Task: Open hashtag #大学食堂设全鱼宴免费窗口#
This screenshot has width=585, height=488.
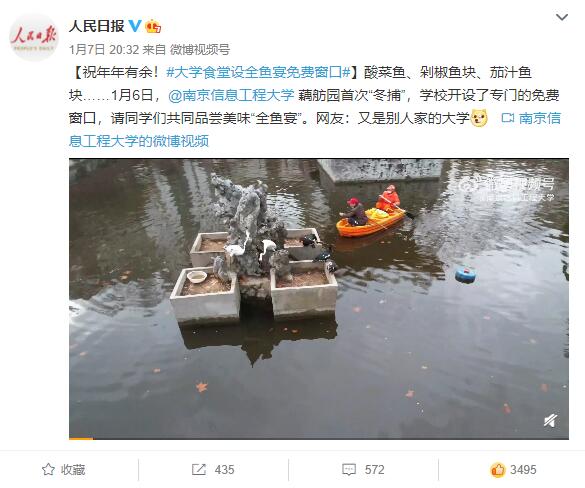Action: point(259,72)
